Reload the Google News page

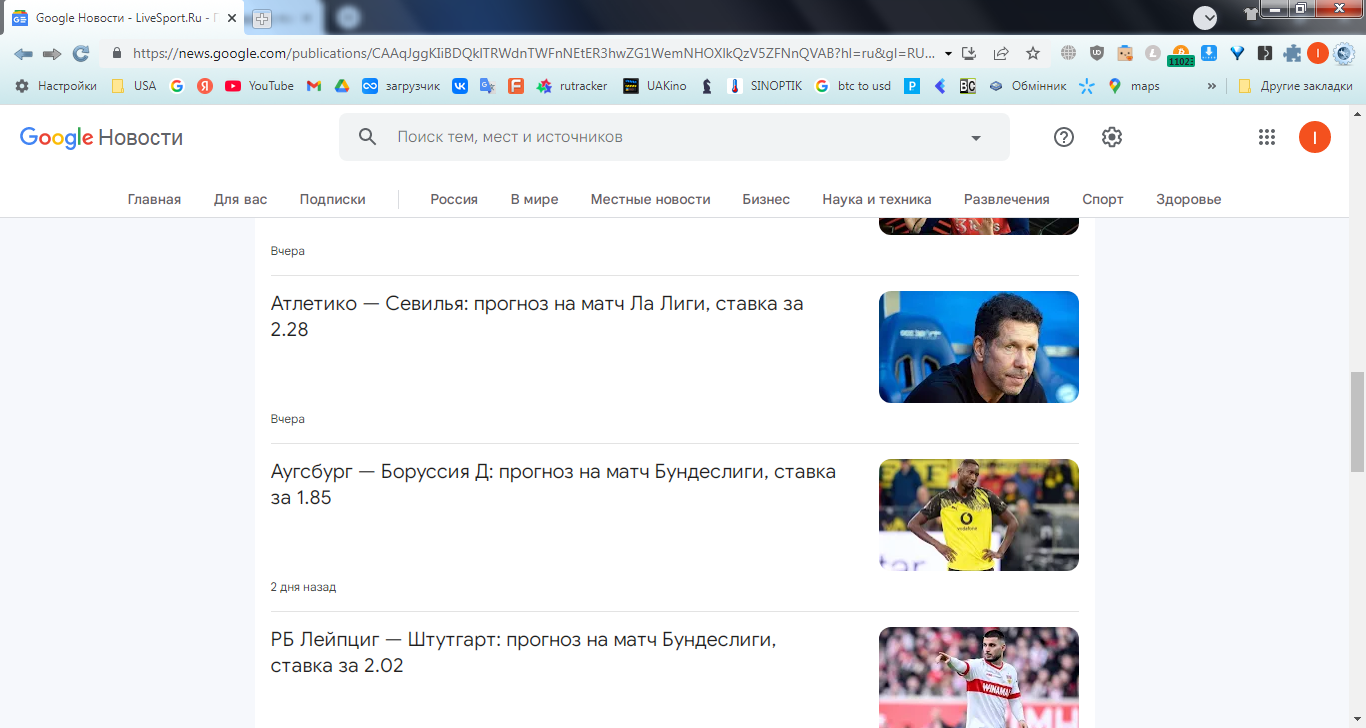81,54
